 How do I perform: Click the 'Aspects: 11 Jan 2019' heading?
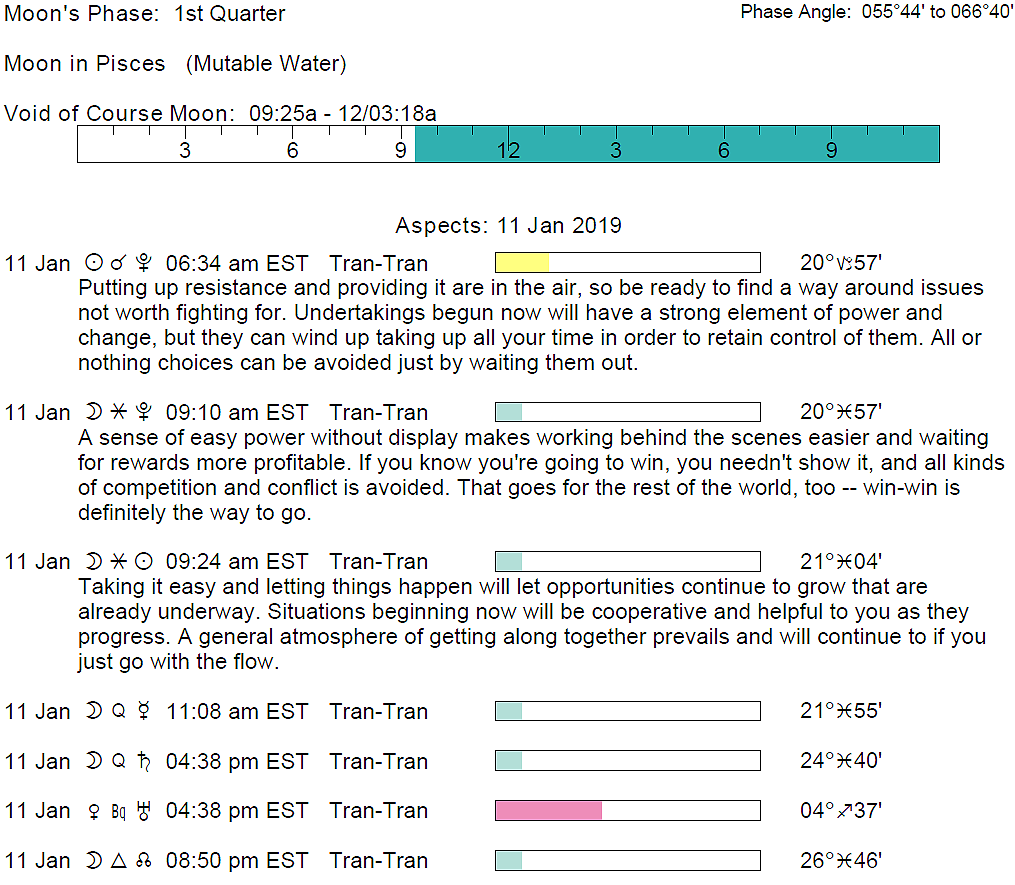[508, 225]
